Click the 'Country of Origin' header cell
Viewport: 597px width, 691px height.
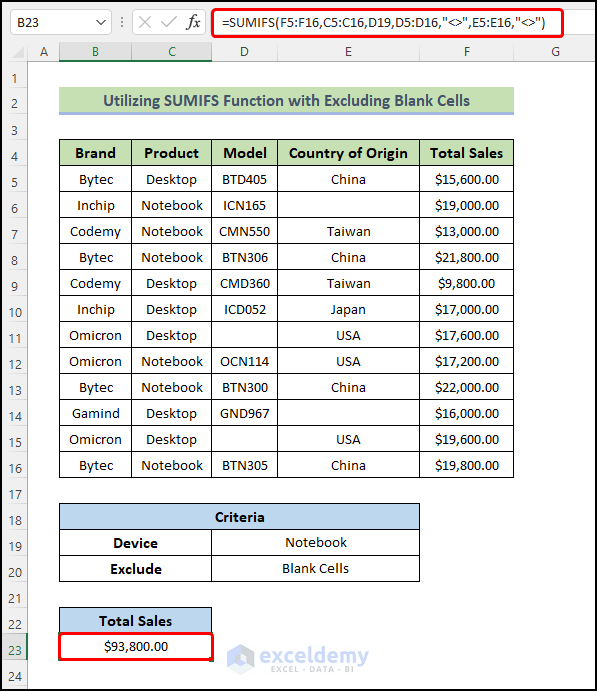pos(349,153)
